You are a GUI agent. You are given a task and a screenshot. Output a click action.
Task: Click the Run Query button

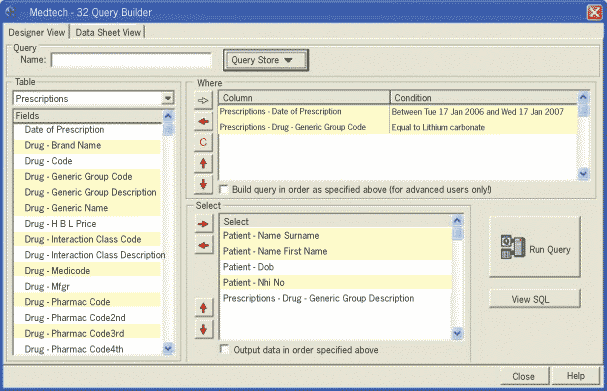[535, 247]
